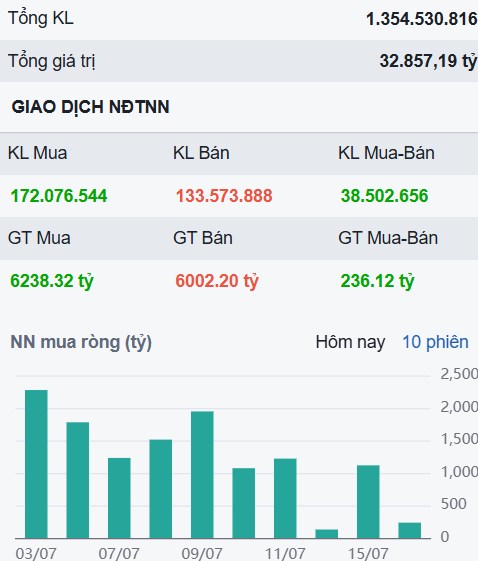Click buy value 6238.32 tỷ
478x561 pixels.
[x=52, y=281]
